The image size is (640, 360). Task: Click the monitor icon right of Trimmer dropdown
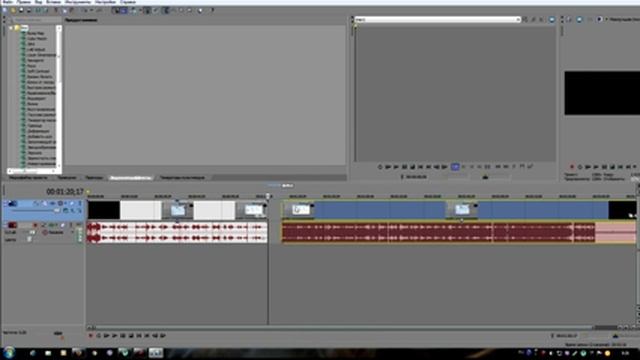point(551,19)
